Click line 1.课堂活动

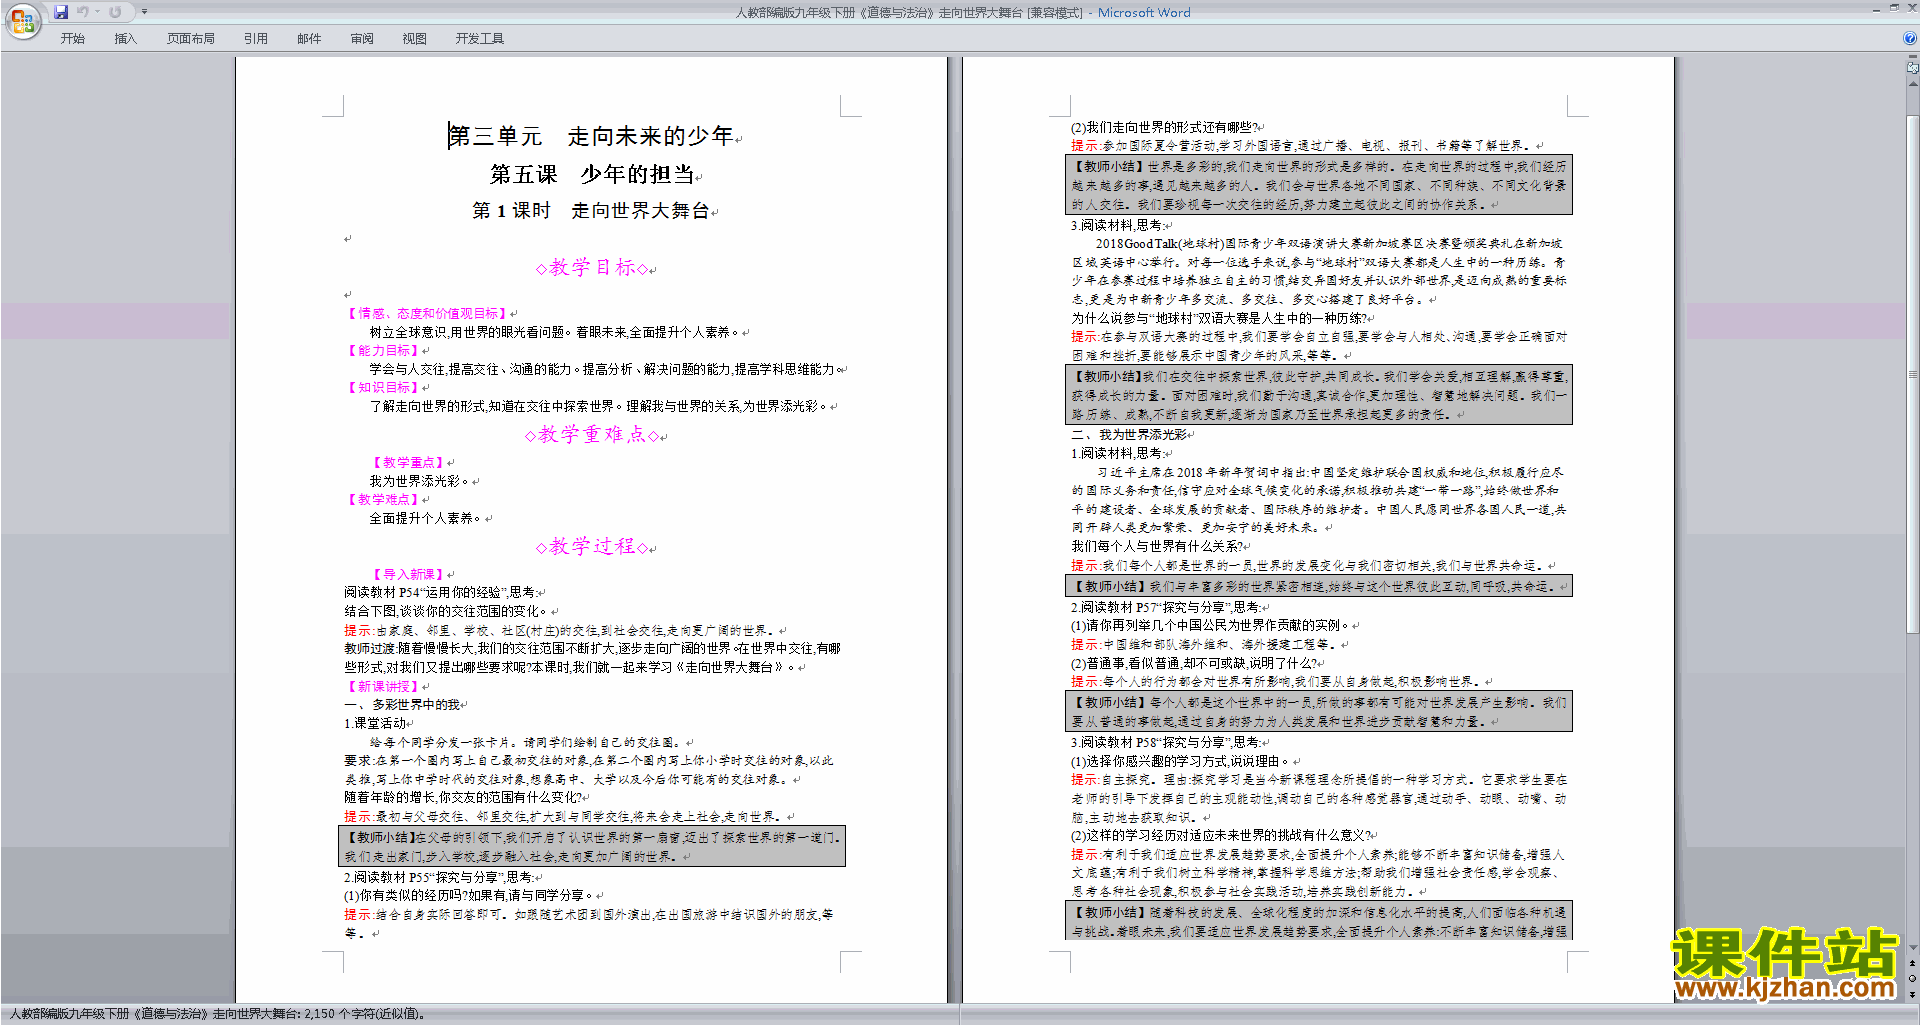point(375,723)
